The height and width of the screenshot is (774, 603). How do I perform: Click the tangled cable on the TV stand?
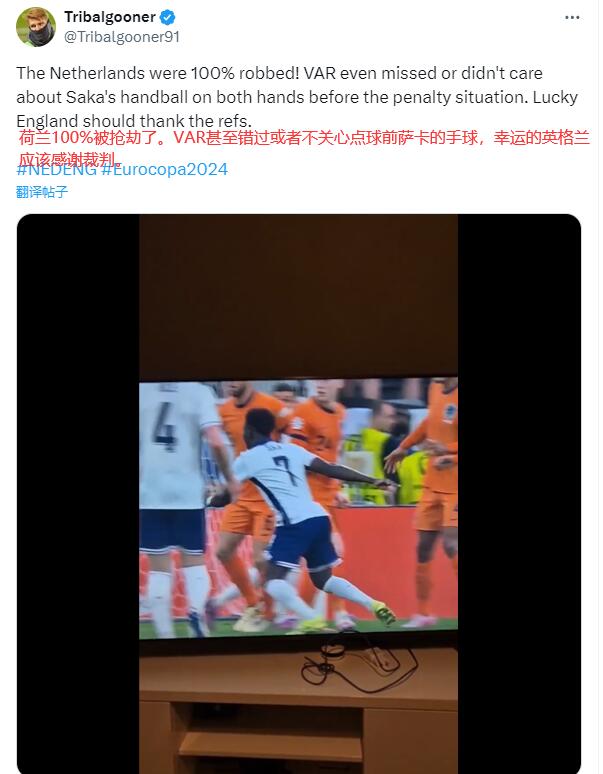tap(359, 666)
